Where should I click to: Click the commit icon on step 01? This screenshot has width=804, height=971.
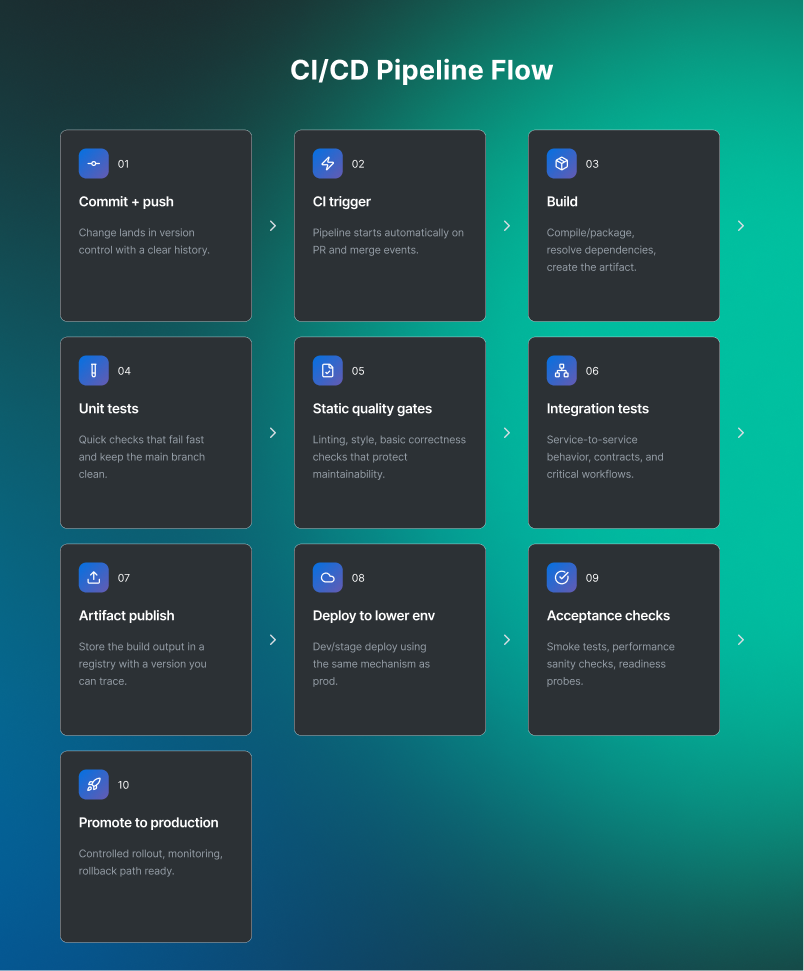(x=94, y=164)
